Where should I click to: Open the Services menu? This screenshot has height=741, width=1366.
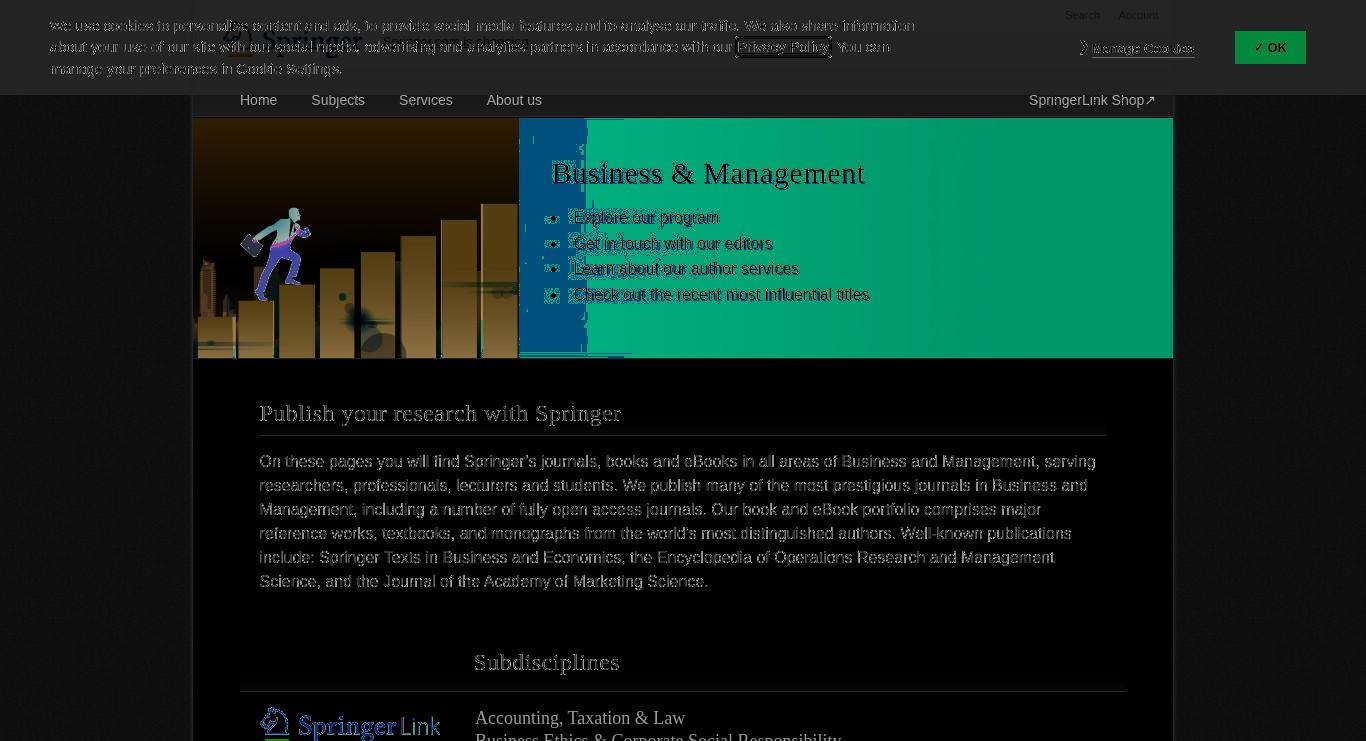point(425,100)
